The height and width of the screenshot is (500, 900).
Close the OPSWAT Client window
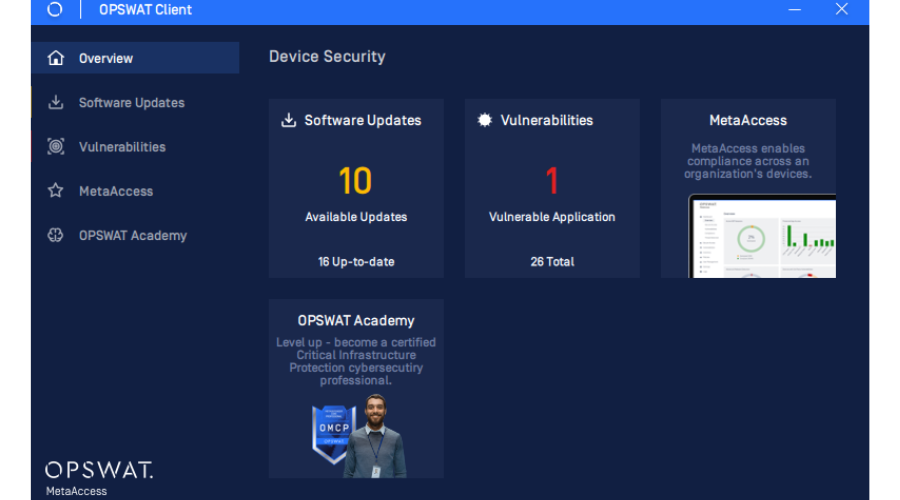tap(841, 9)
